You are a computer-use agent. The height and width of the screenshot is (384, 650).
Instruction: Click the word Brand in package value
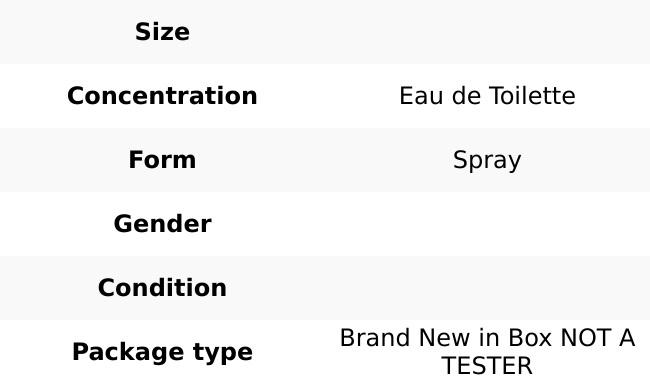click(376, 338)
